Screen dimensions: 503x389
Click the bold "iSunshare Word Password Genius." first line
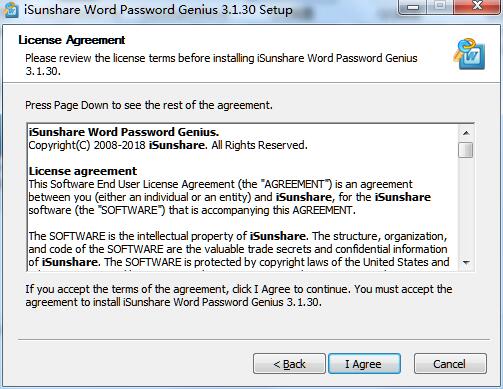(124, 132)
